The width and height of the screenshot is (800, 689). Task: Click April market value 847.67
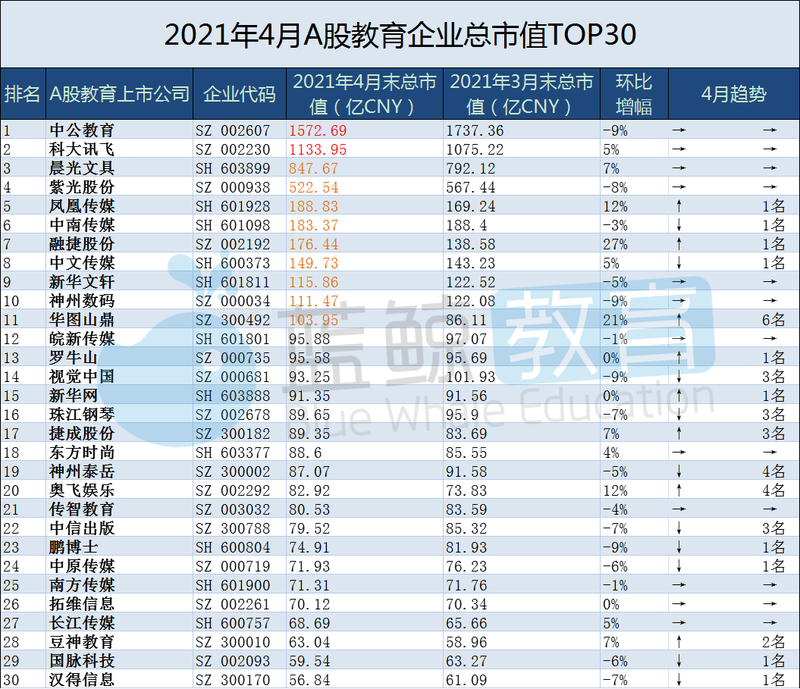point(314,168)
